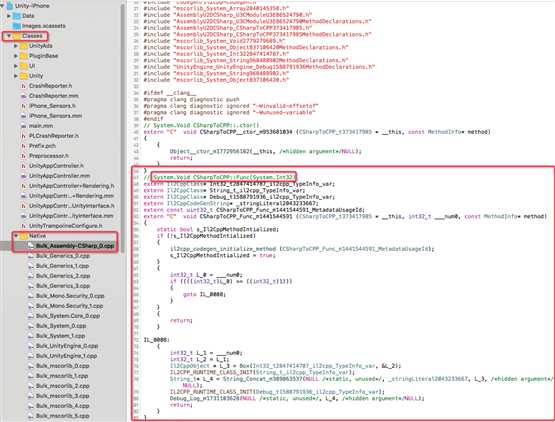Click the CSharpToCPP::.ctor() comment line

tap(201, 125)
